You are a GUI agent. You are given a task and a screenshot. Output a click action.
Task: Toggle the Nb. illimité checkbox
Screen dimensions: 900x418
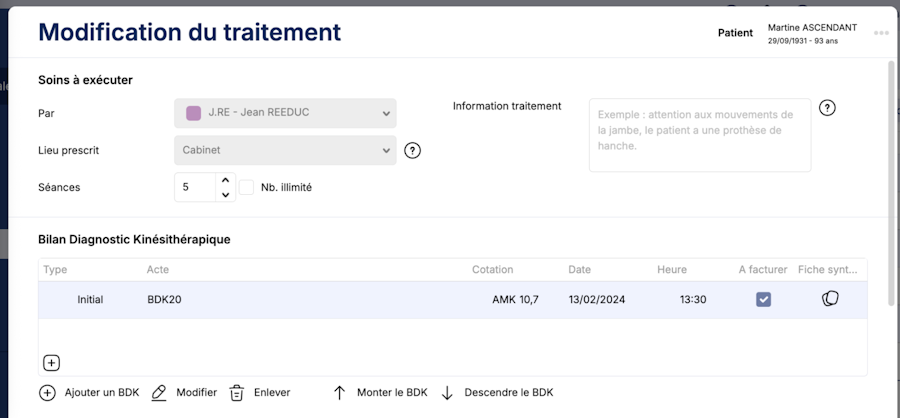coord(247,187)
